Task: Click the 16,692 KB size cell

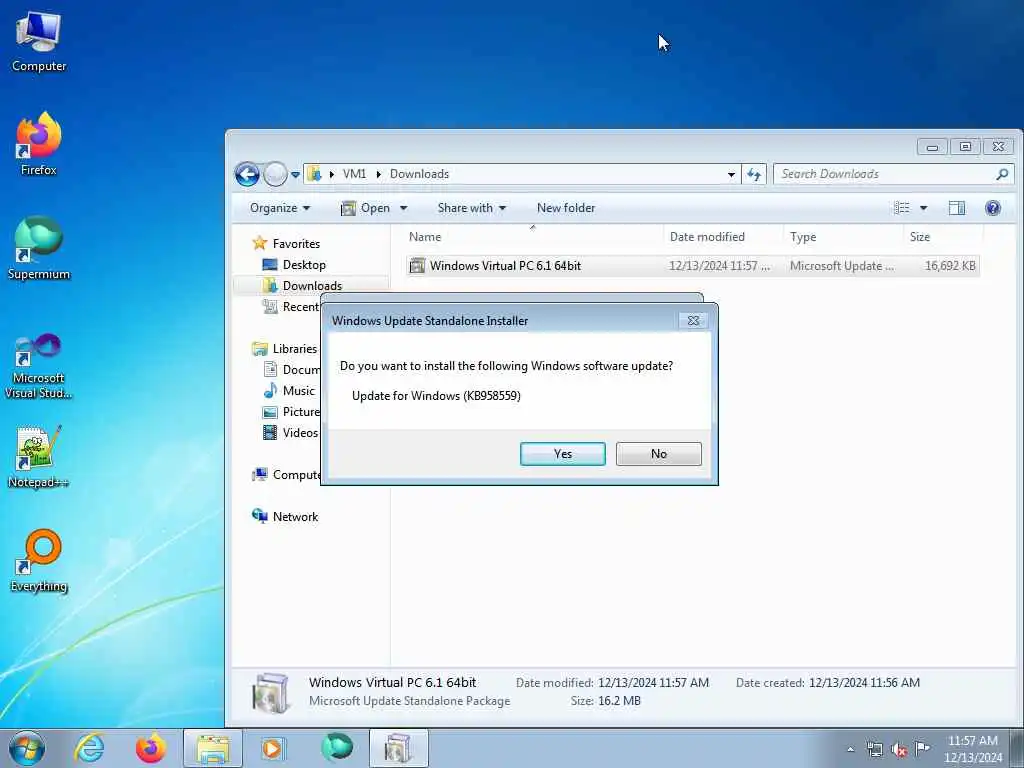Action: tap(950, 266)
